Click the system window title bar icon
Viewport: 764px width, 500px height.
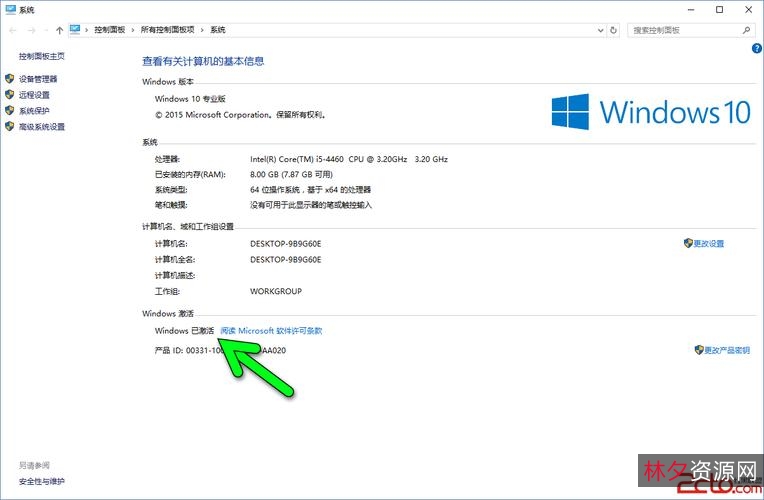tap(11, 9)
